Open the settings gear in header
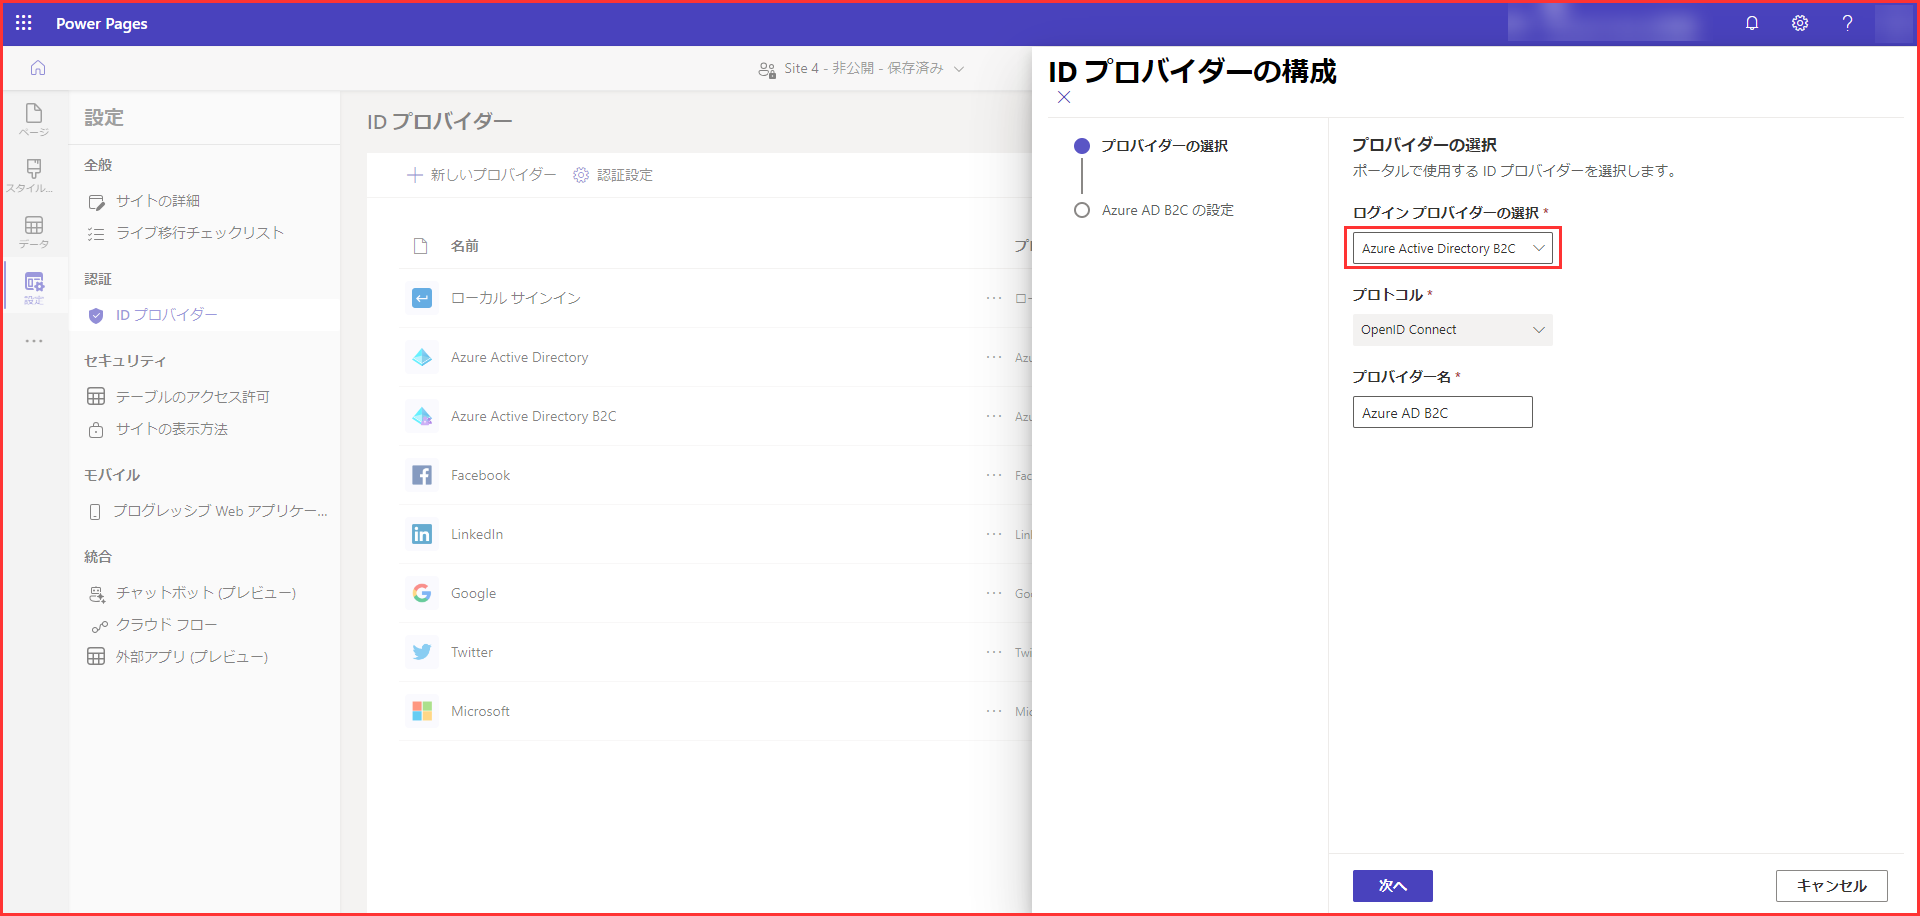 pyautogui.click(x=1800, y=23)
